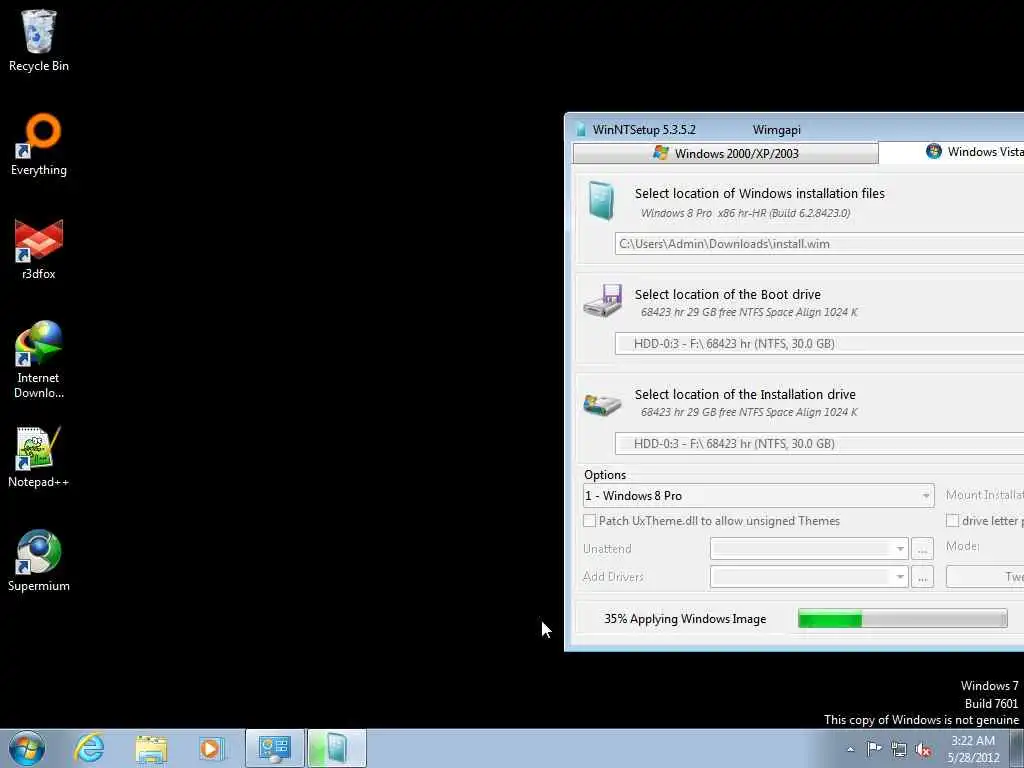The image size is (1024, 768).
Task: Click the Installation drive icon
Action: pyautogui.click(x=602, y=404)
